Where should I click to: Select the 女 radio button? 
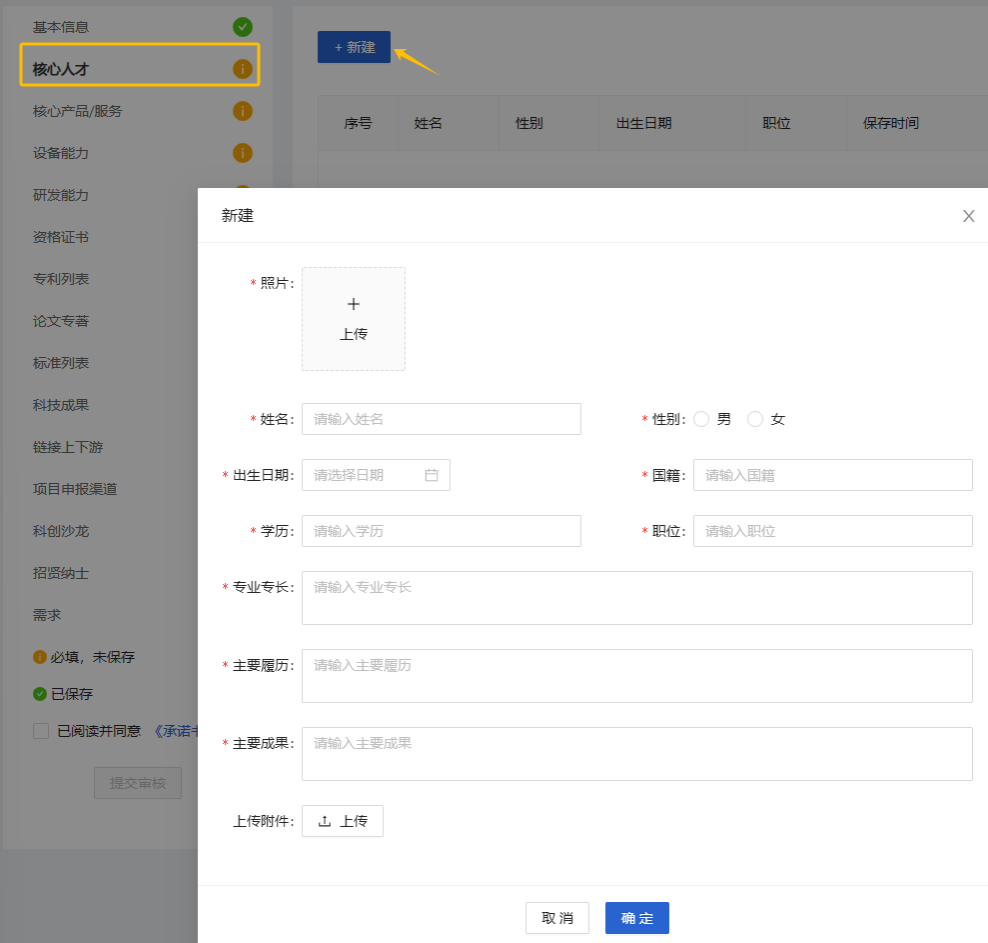(755, 419)
